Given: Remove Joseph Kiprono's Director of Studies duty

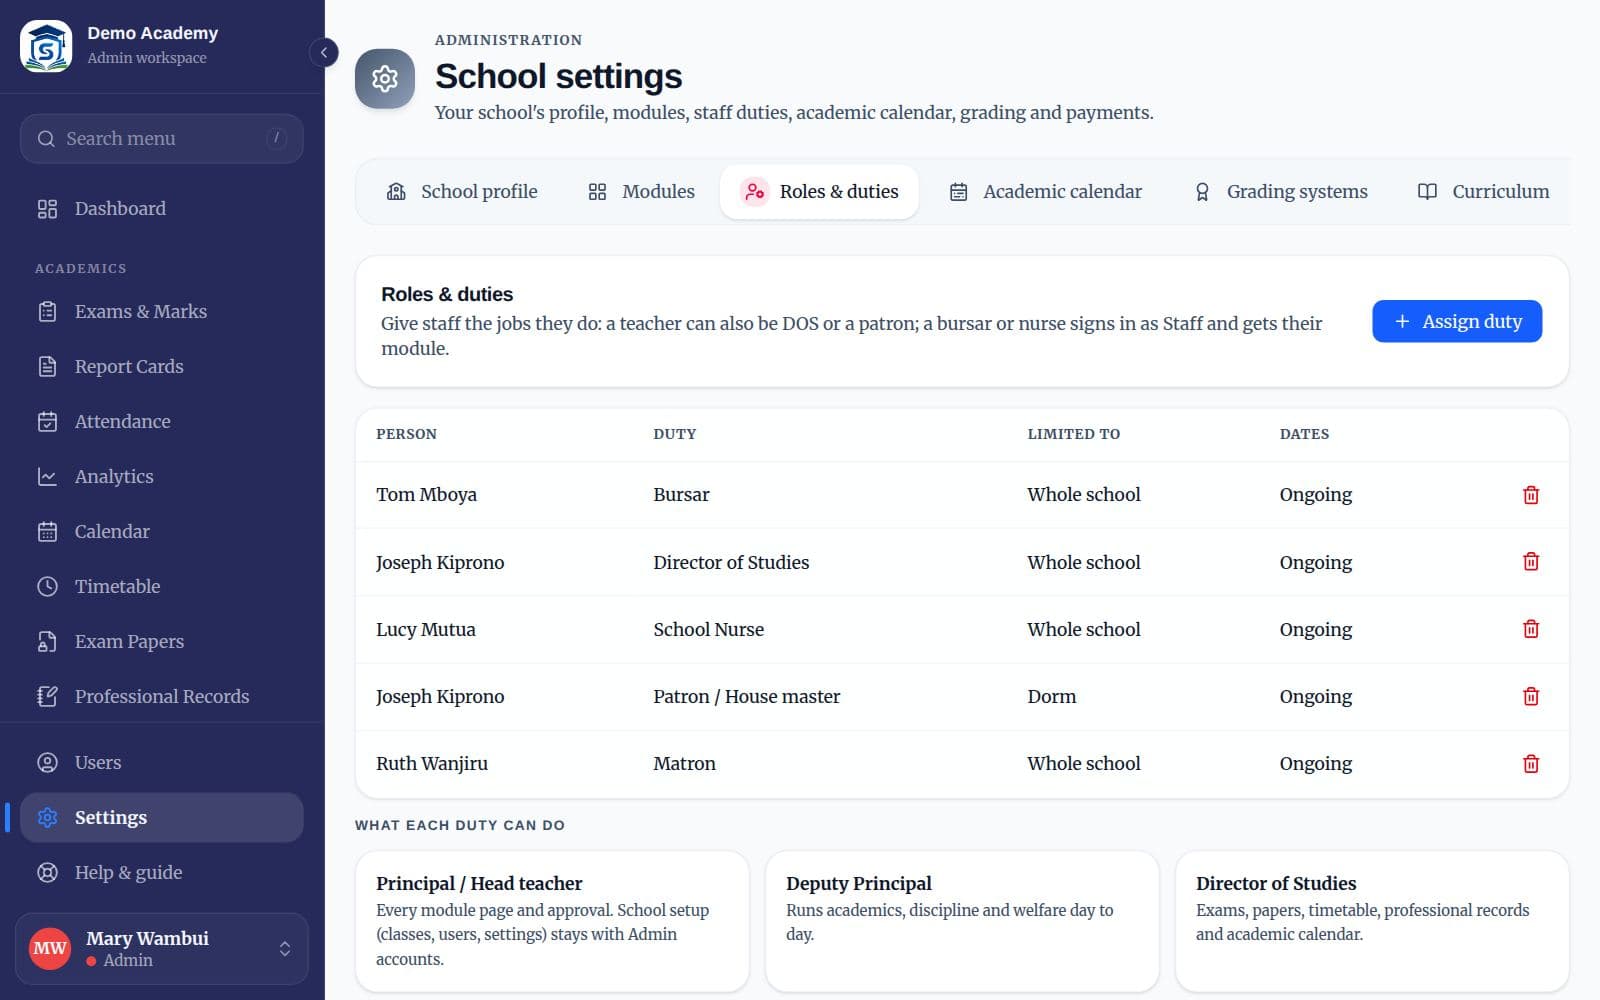Looking at the screenshot, I should [1530, 562].
